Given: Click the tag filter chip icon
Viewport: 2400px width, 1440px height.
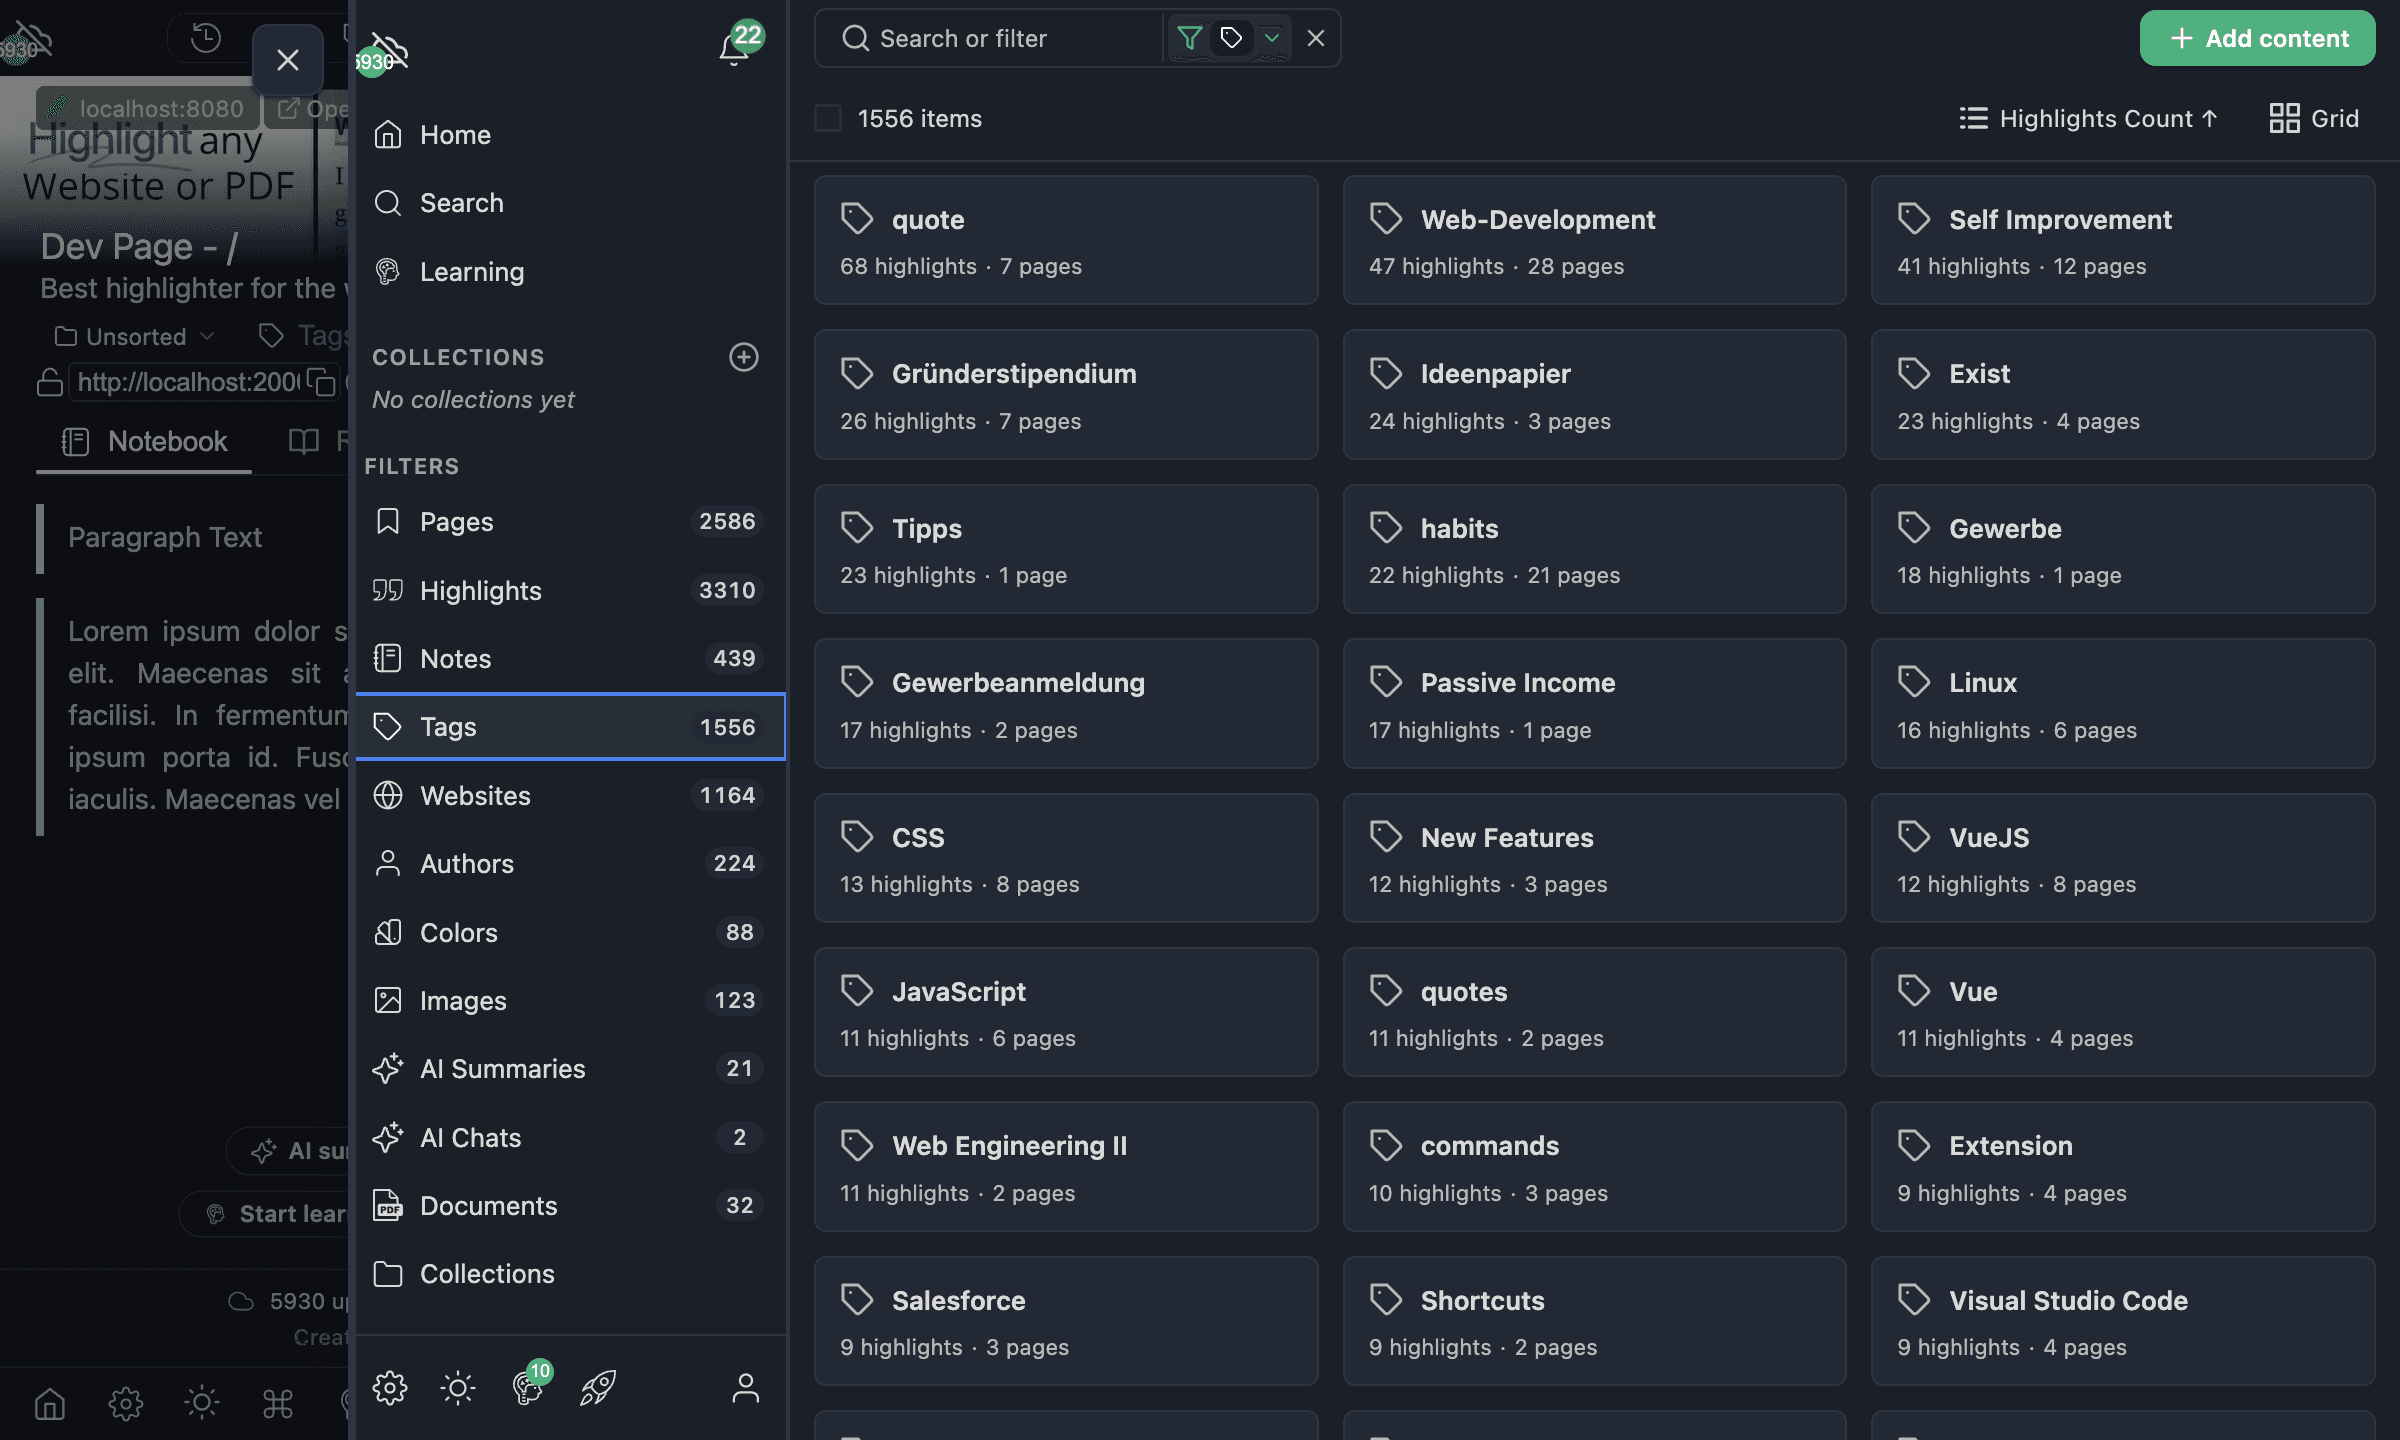Looking at the screenshot, I should click(x=1231, y=38).
